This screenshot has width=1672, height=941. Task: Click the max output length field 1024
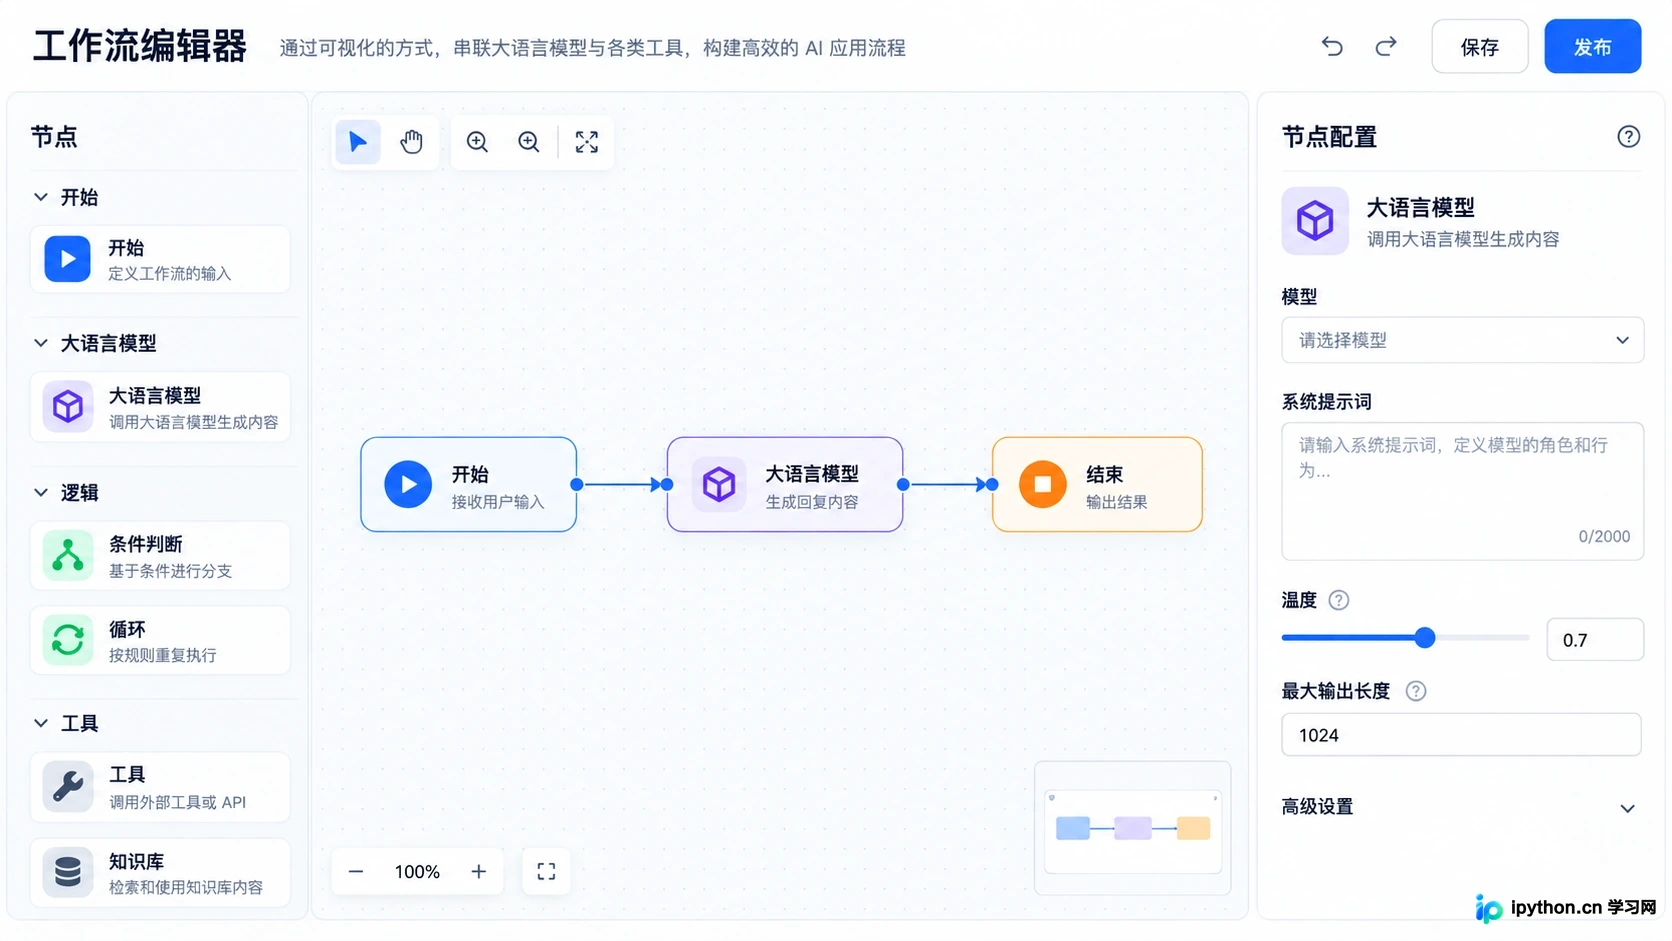tap(1461, 735)
